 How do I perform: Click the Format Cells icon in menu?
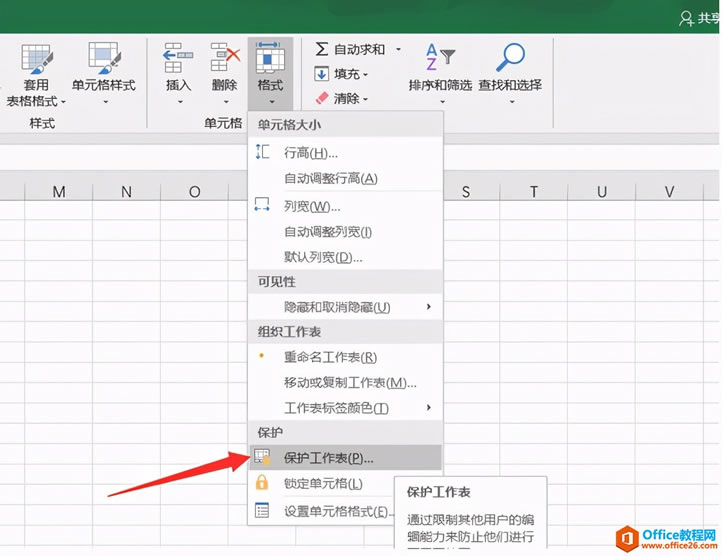point(262,510)
